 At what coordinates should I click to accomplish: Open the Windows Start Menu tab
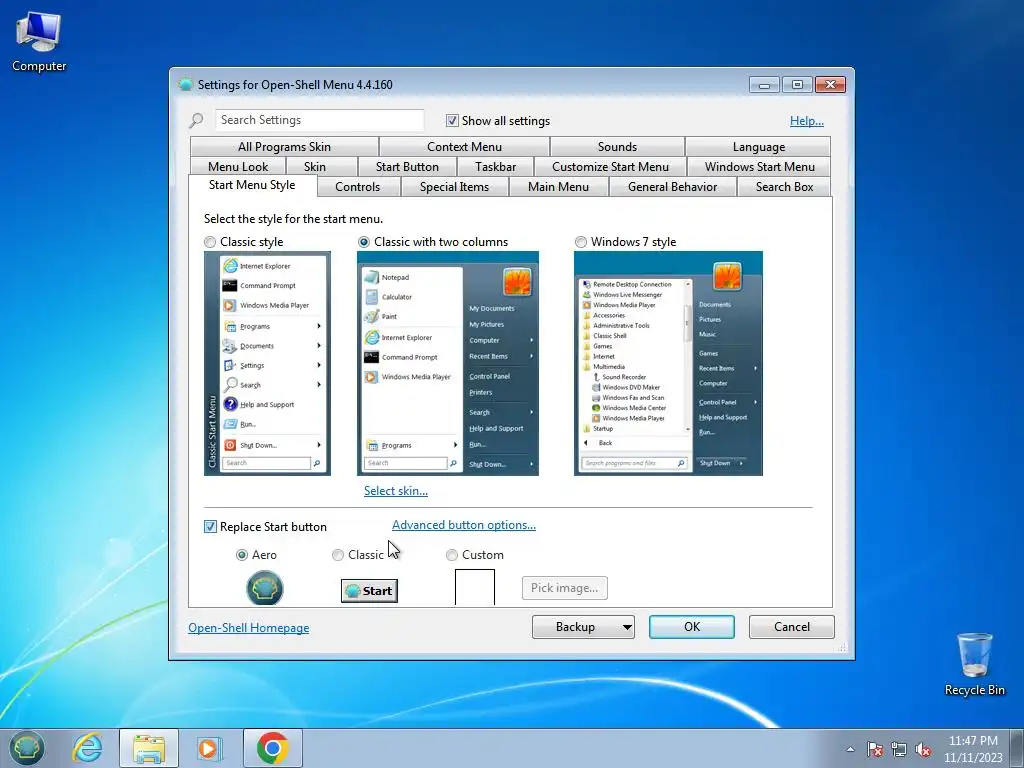[759, 167]
